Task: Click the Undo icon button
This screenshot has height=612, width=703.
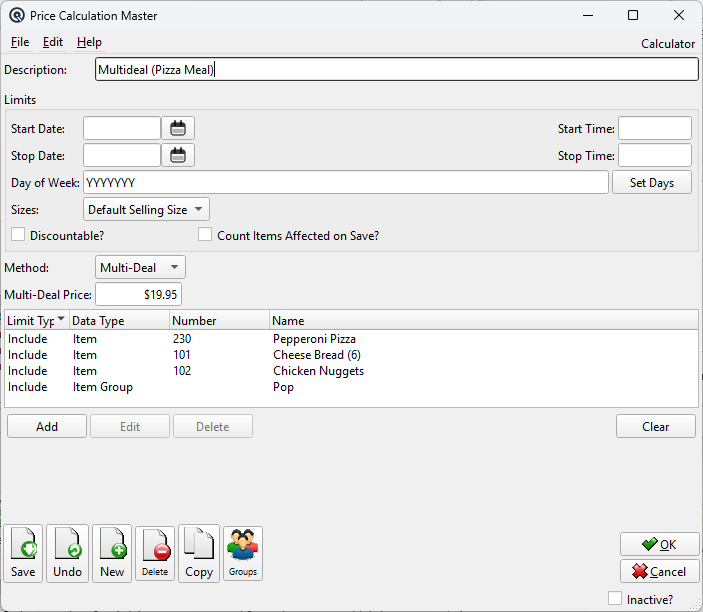Action: (67, 553)
